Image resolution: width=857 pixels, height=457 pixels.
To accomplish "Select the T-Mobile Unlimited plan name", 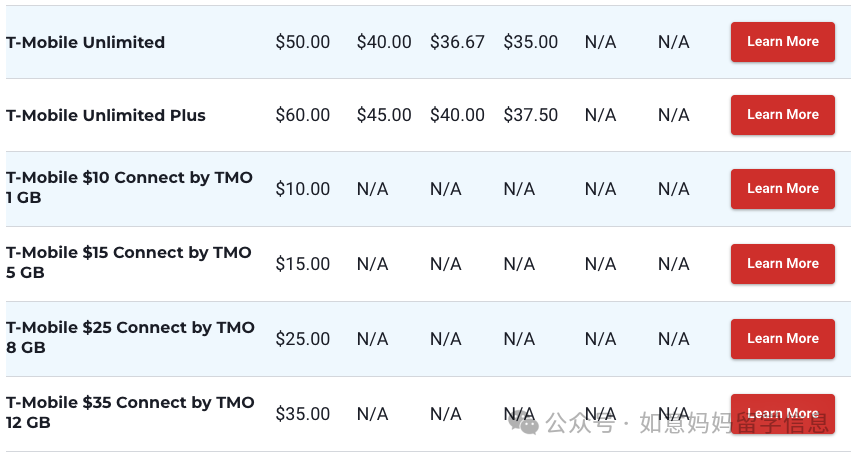I will click(x=85, y=42).
